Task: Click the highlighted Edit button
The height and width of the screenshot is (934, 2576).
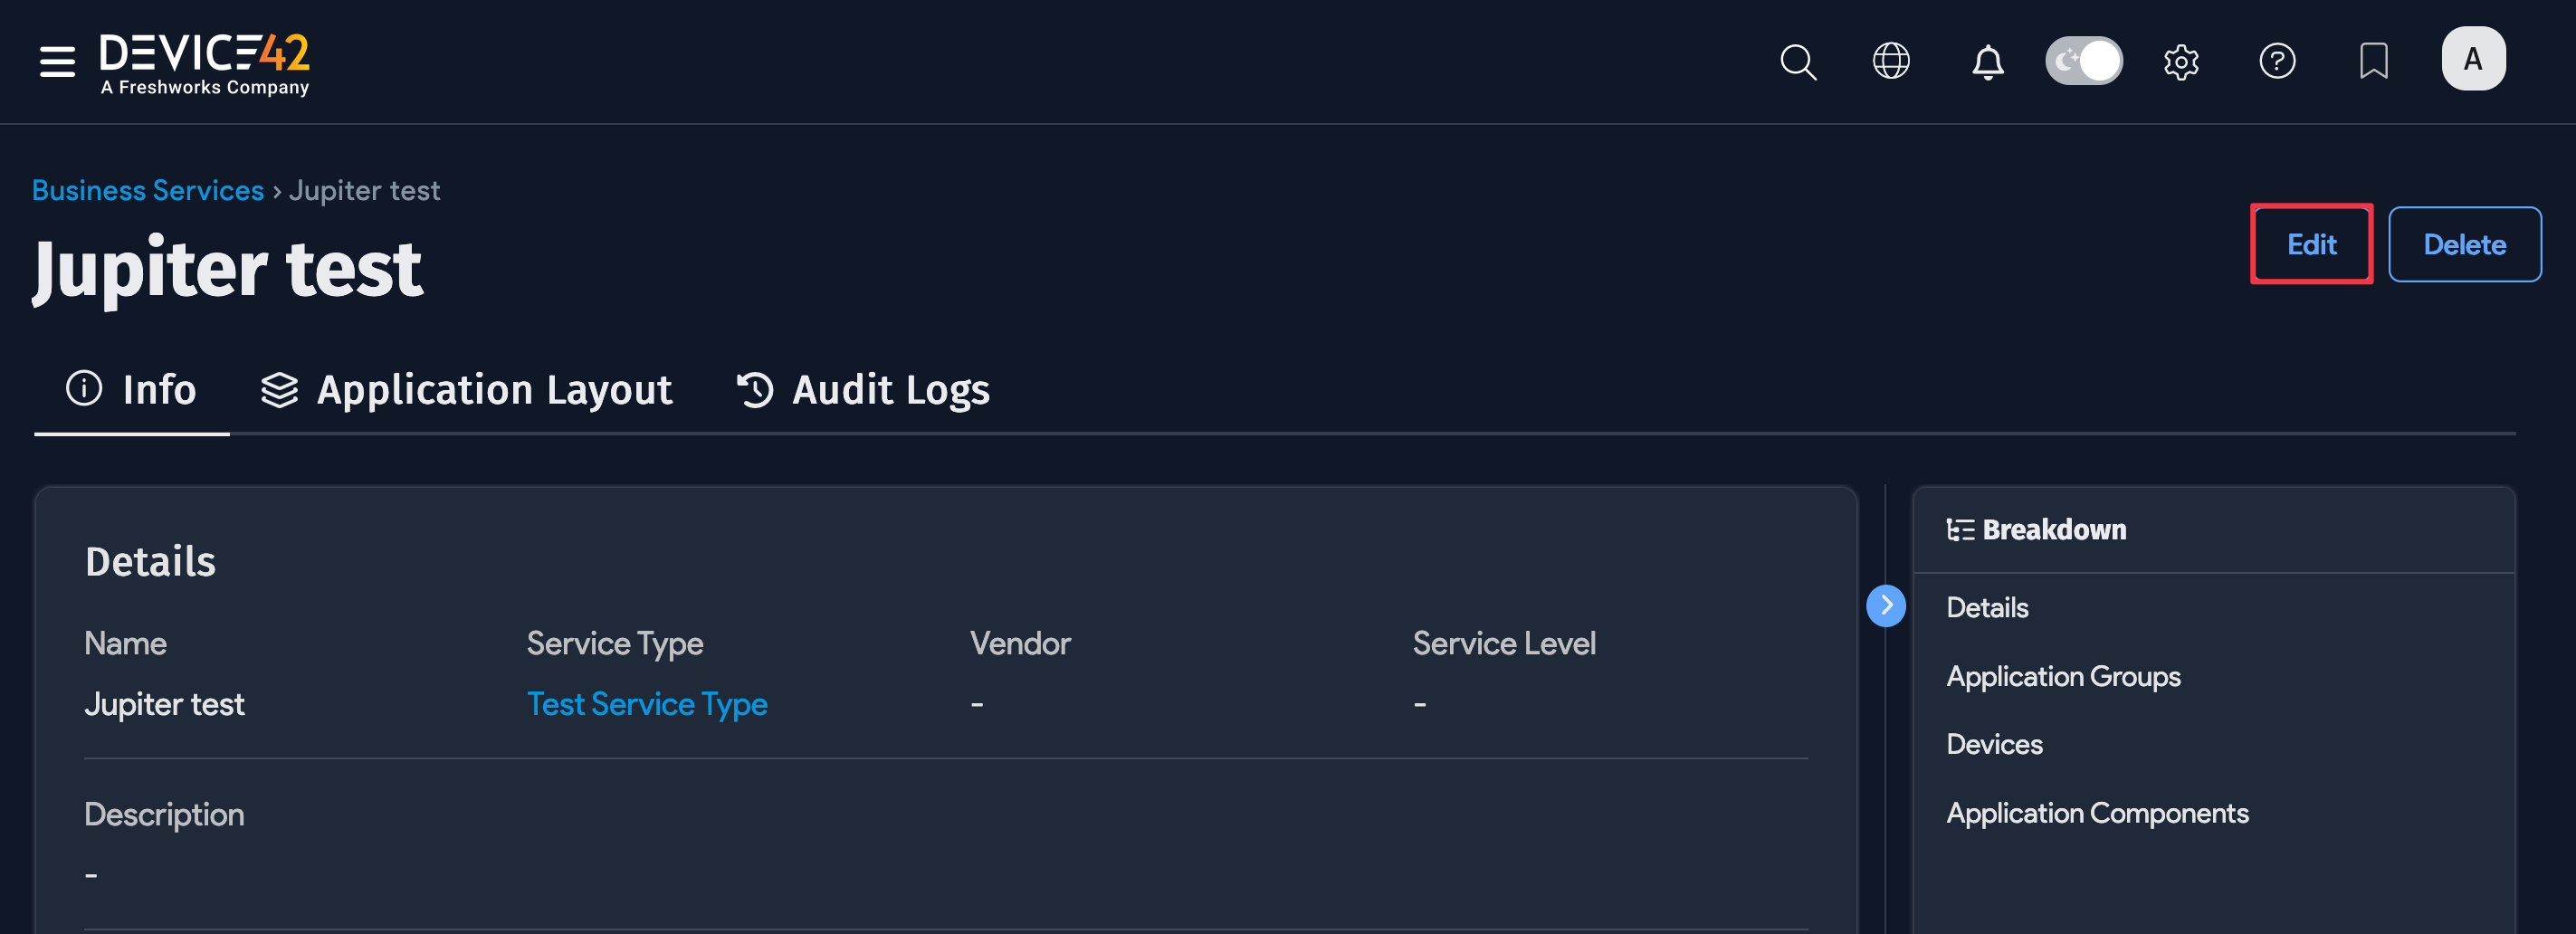Action: click(x=2311, y=243)
